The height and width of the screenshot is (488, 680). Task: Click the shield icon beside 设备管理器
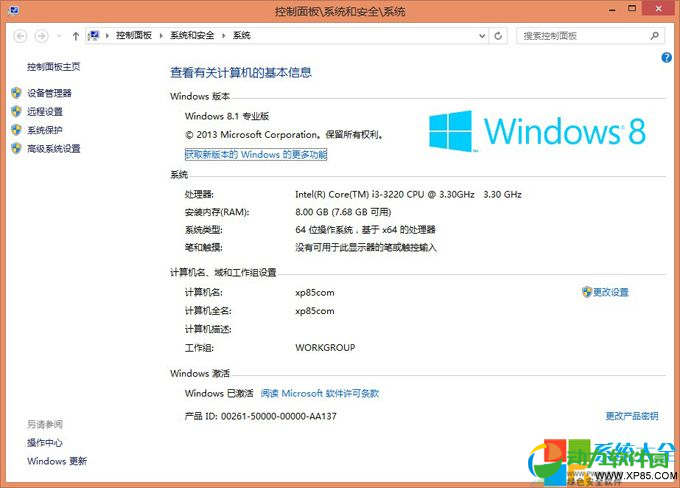click(16, 93)
